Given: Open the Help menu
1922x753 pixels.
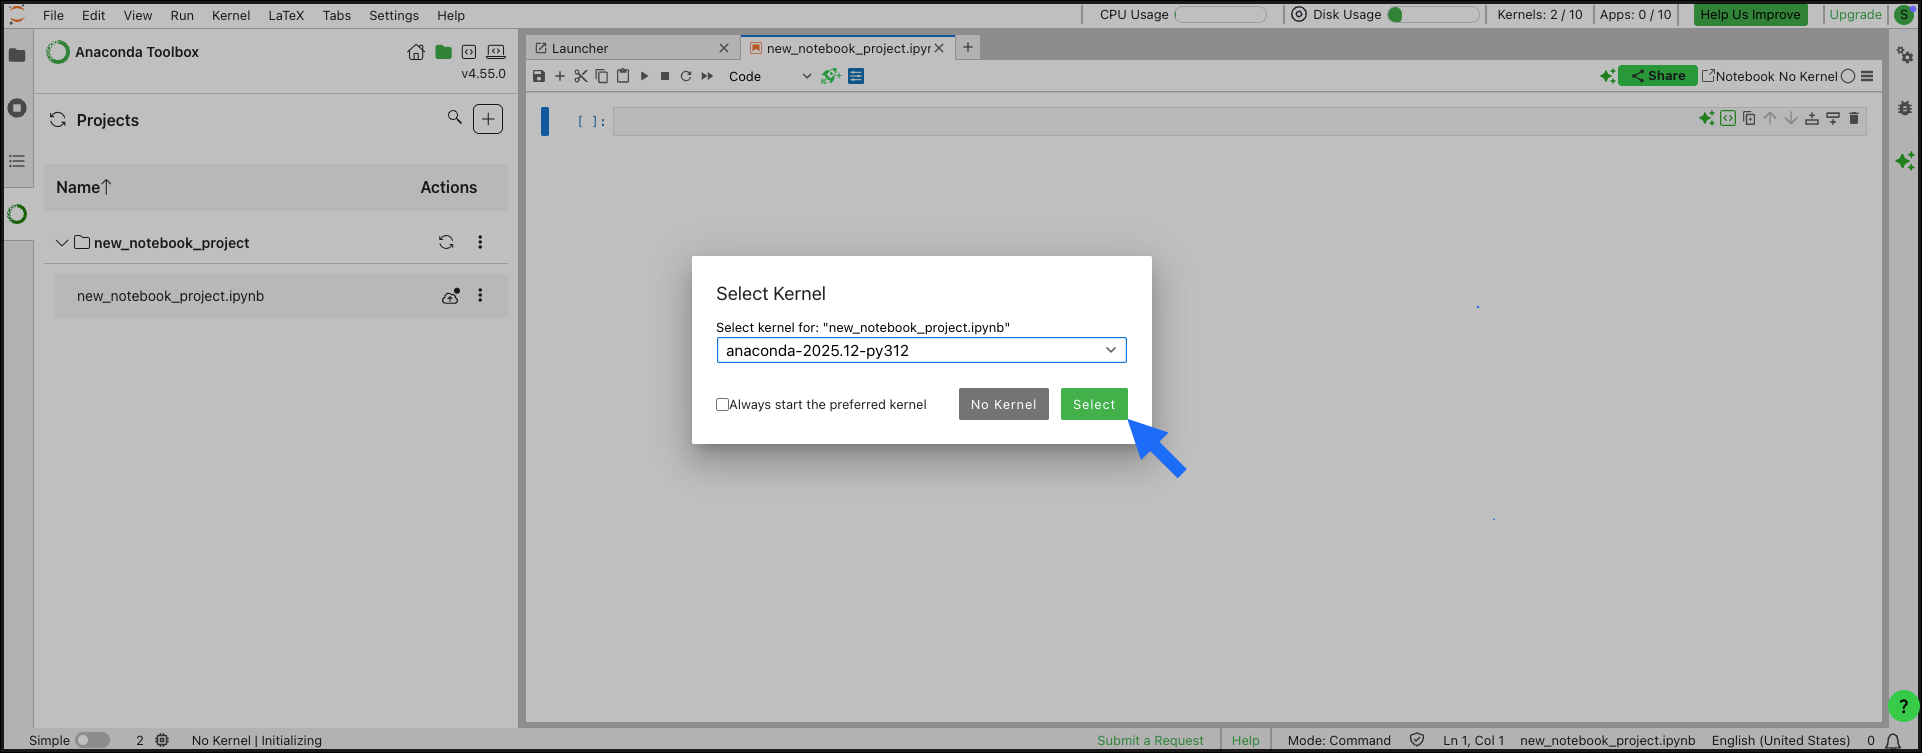Looking at the screenshot, I should 451,15.
